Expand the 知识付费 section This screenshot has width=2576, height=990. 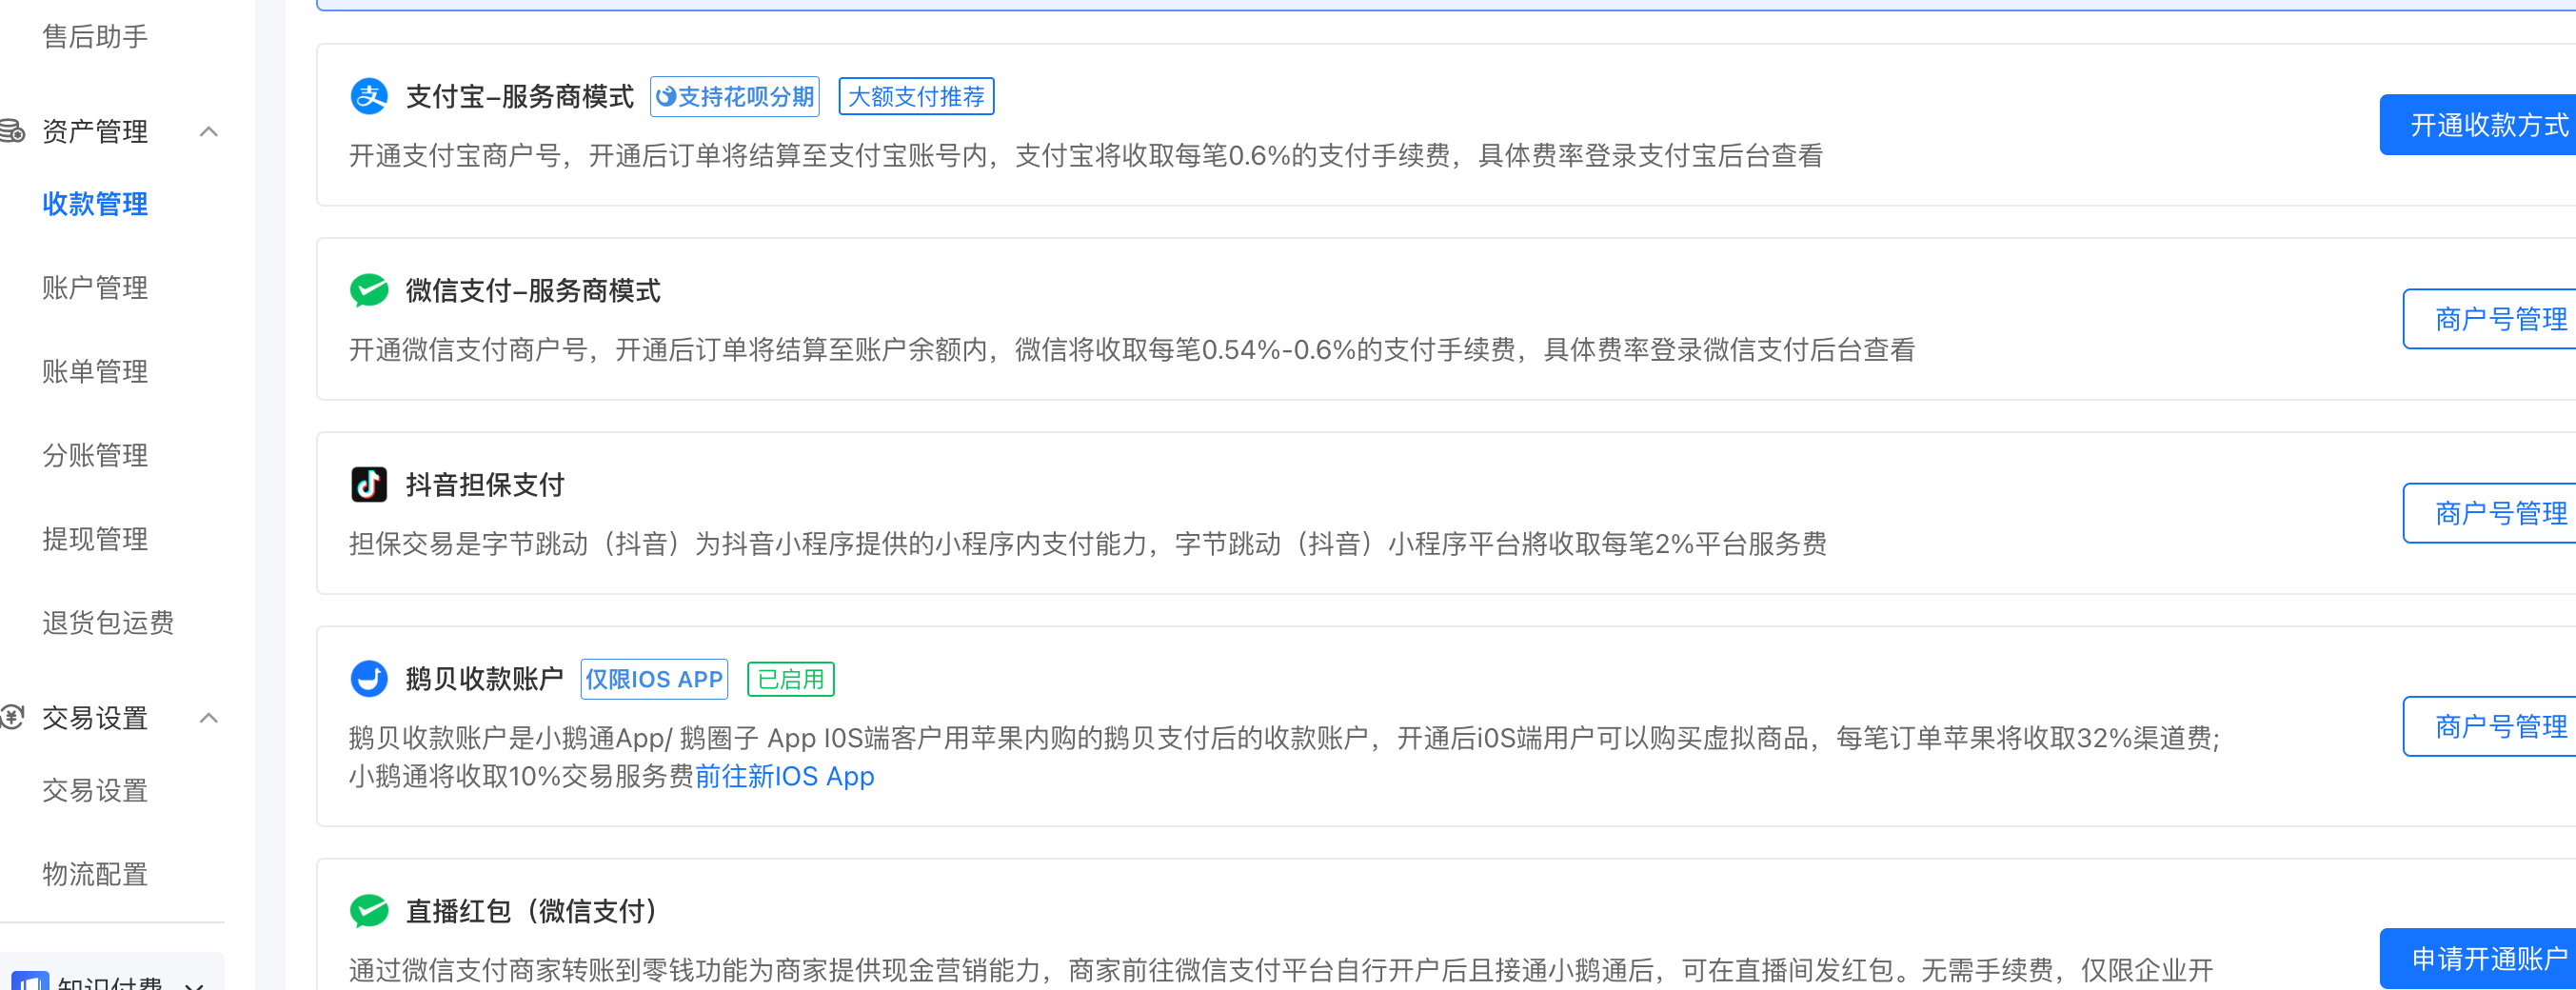tap(196, 982)
